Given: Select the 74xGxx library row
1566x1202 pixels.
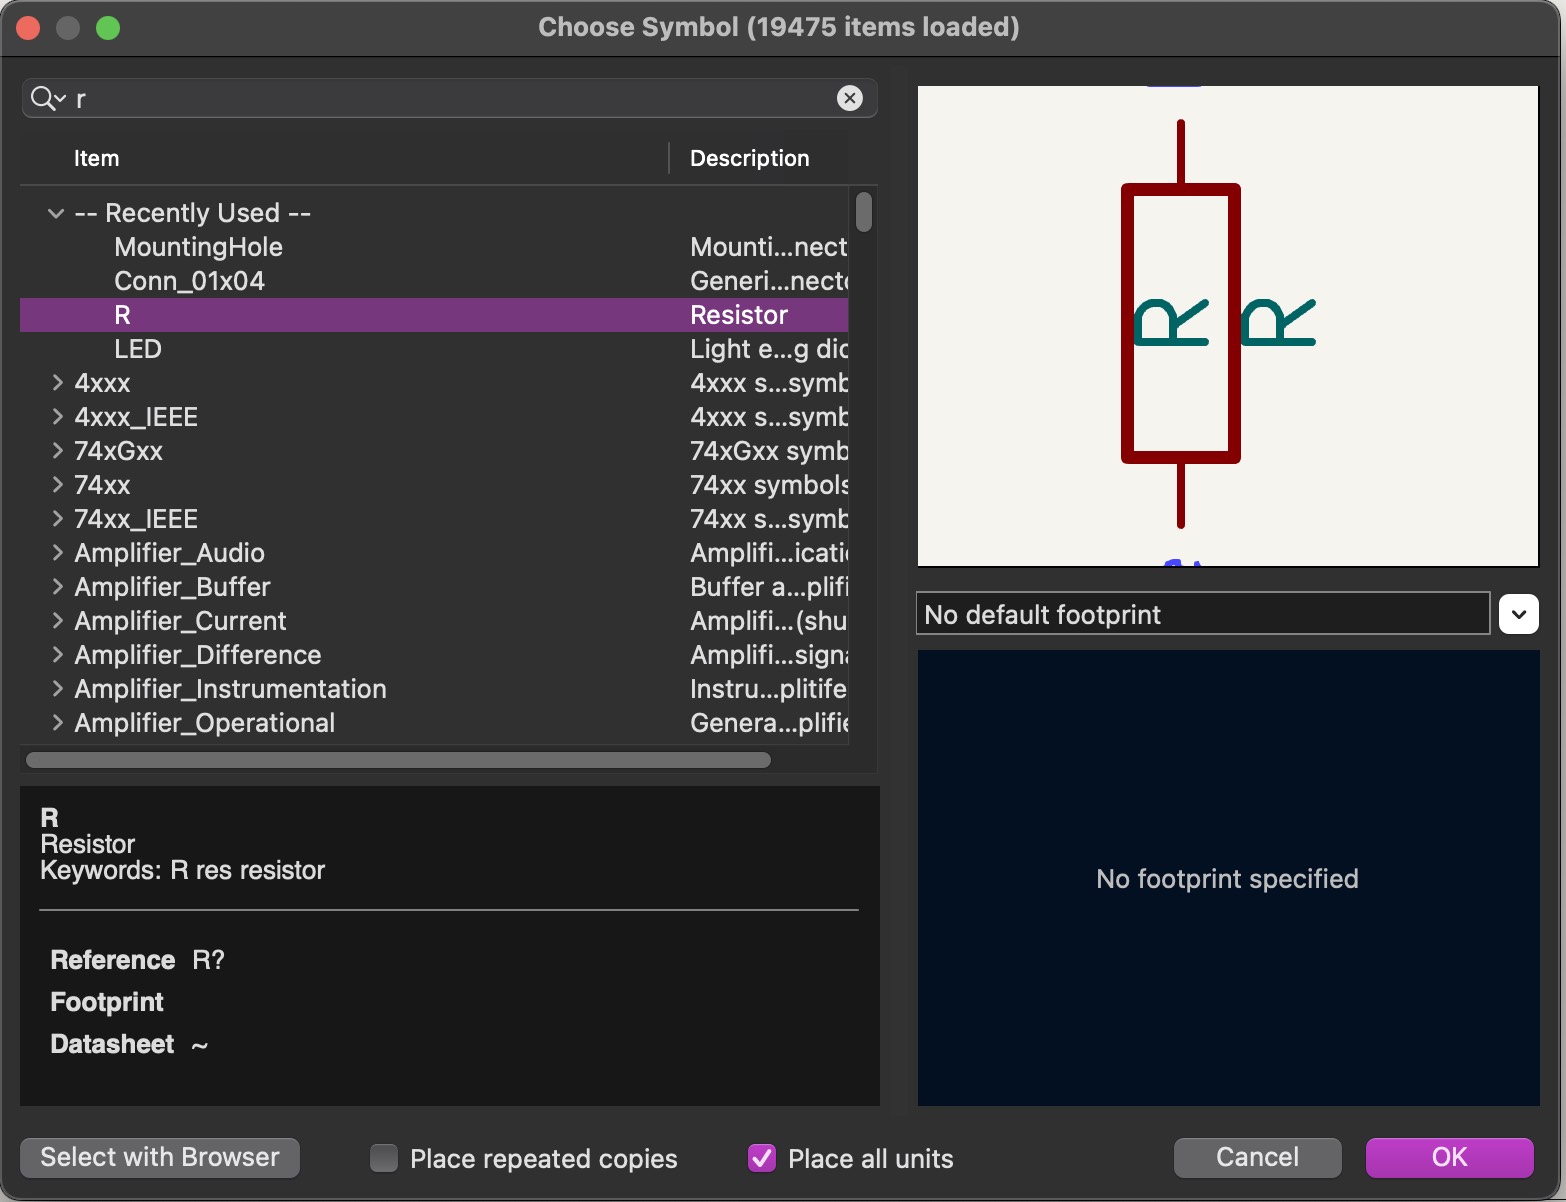Looking at the screenshot, I should pos(434,451).
